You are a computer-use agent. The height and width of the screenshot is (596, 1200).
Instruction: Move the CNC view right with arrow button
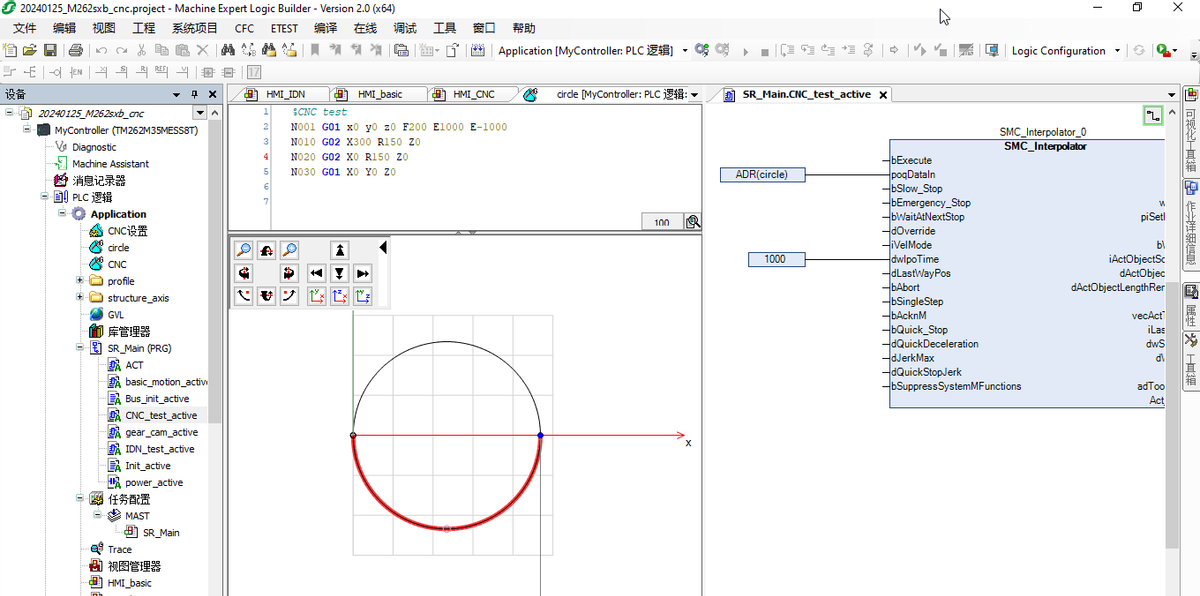362,273
